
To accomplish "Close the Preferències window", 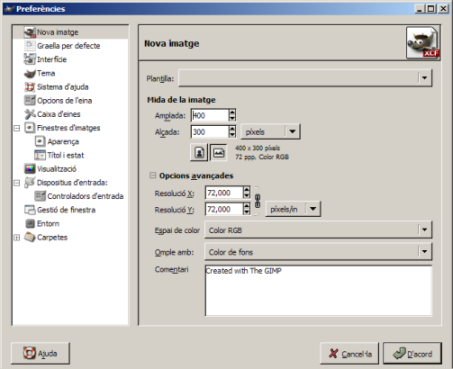I will tap(443, 9).
